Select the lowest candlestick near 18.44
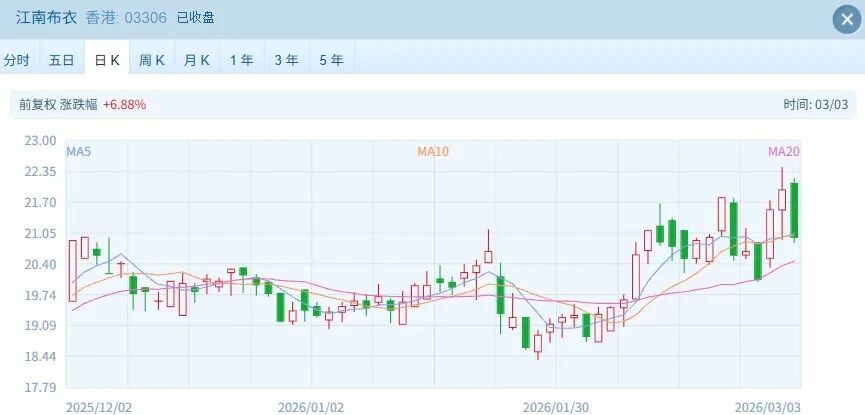This screenshot has width=865, height=415. tap(538, 344)
